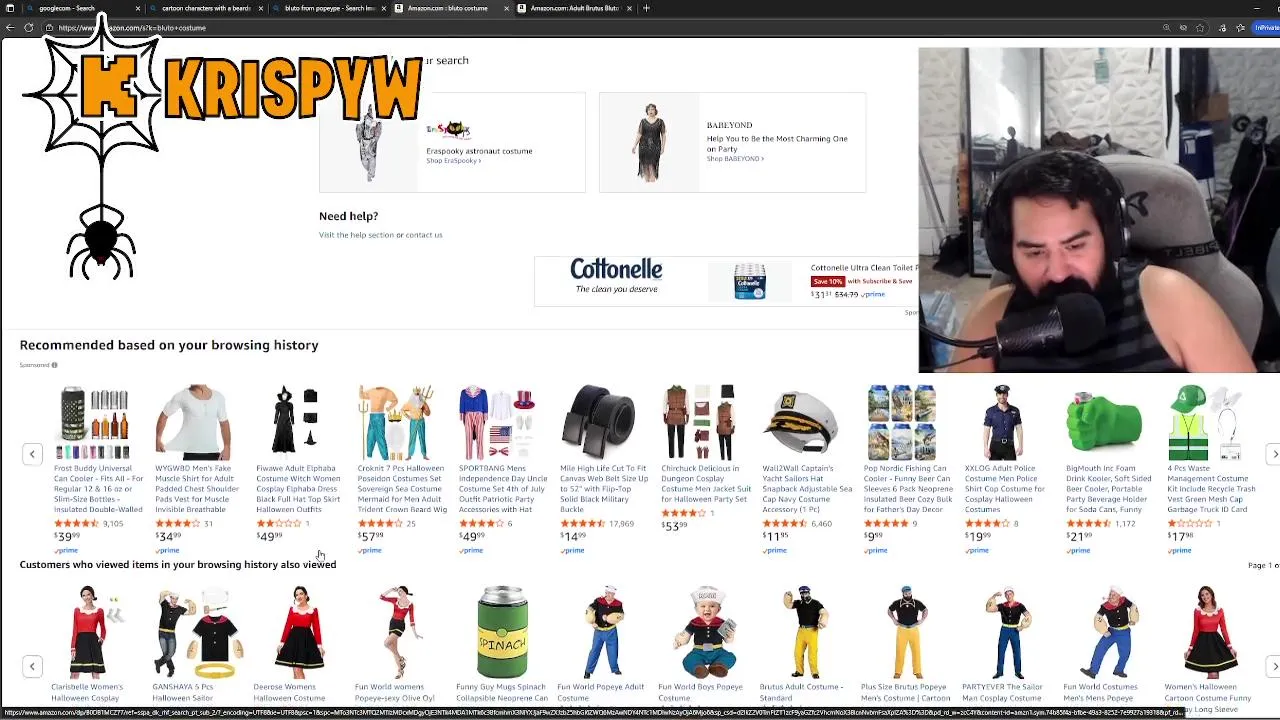Screen dimensions: 1280x720
Task: Open Plus Size Brutus Popeye costume image
Action: pyautogui.click(x=906, y=632)
